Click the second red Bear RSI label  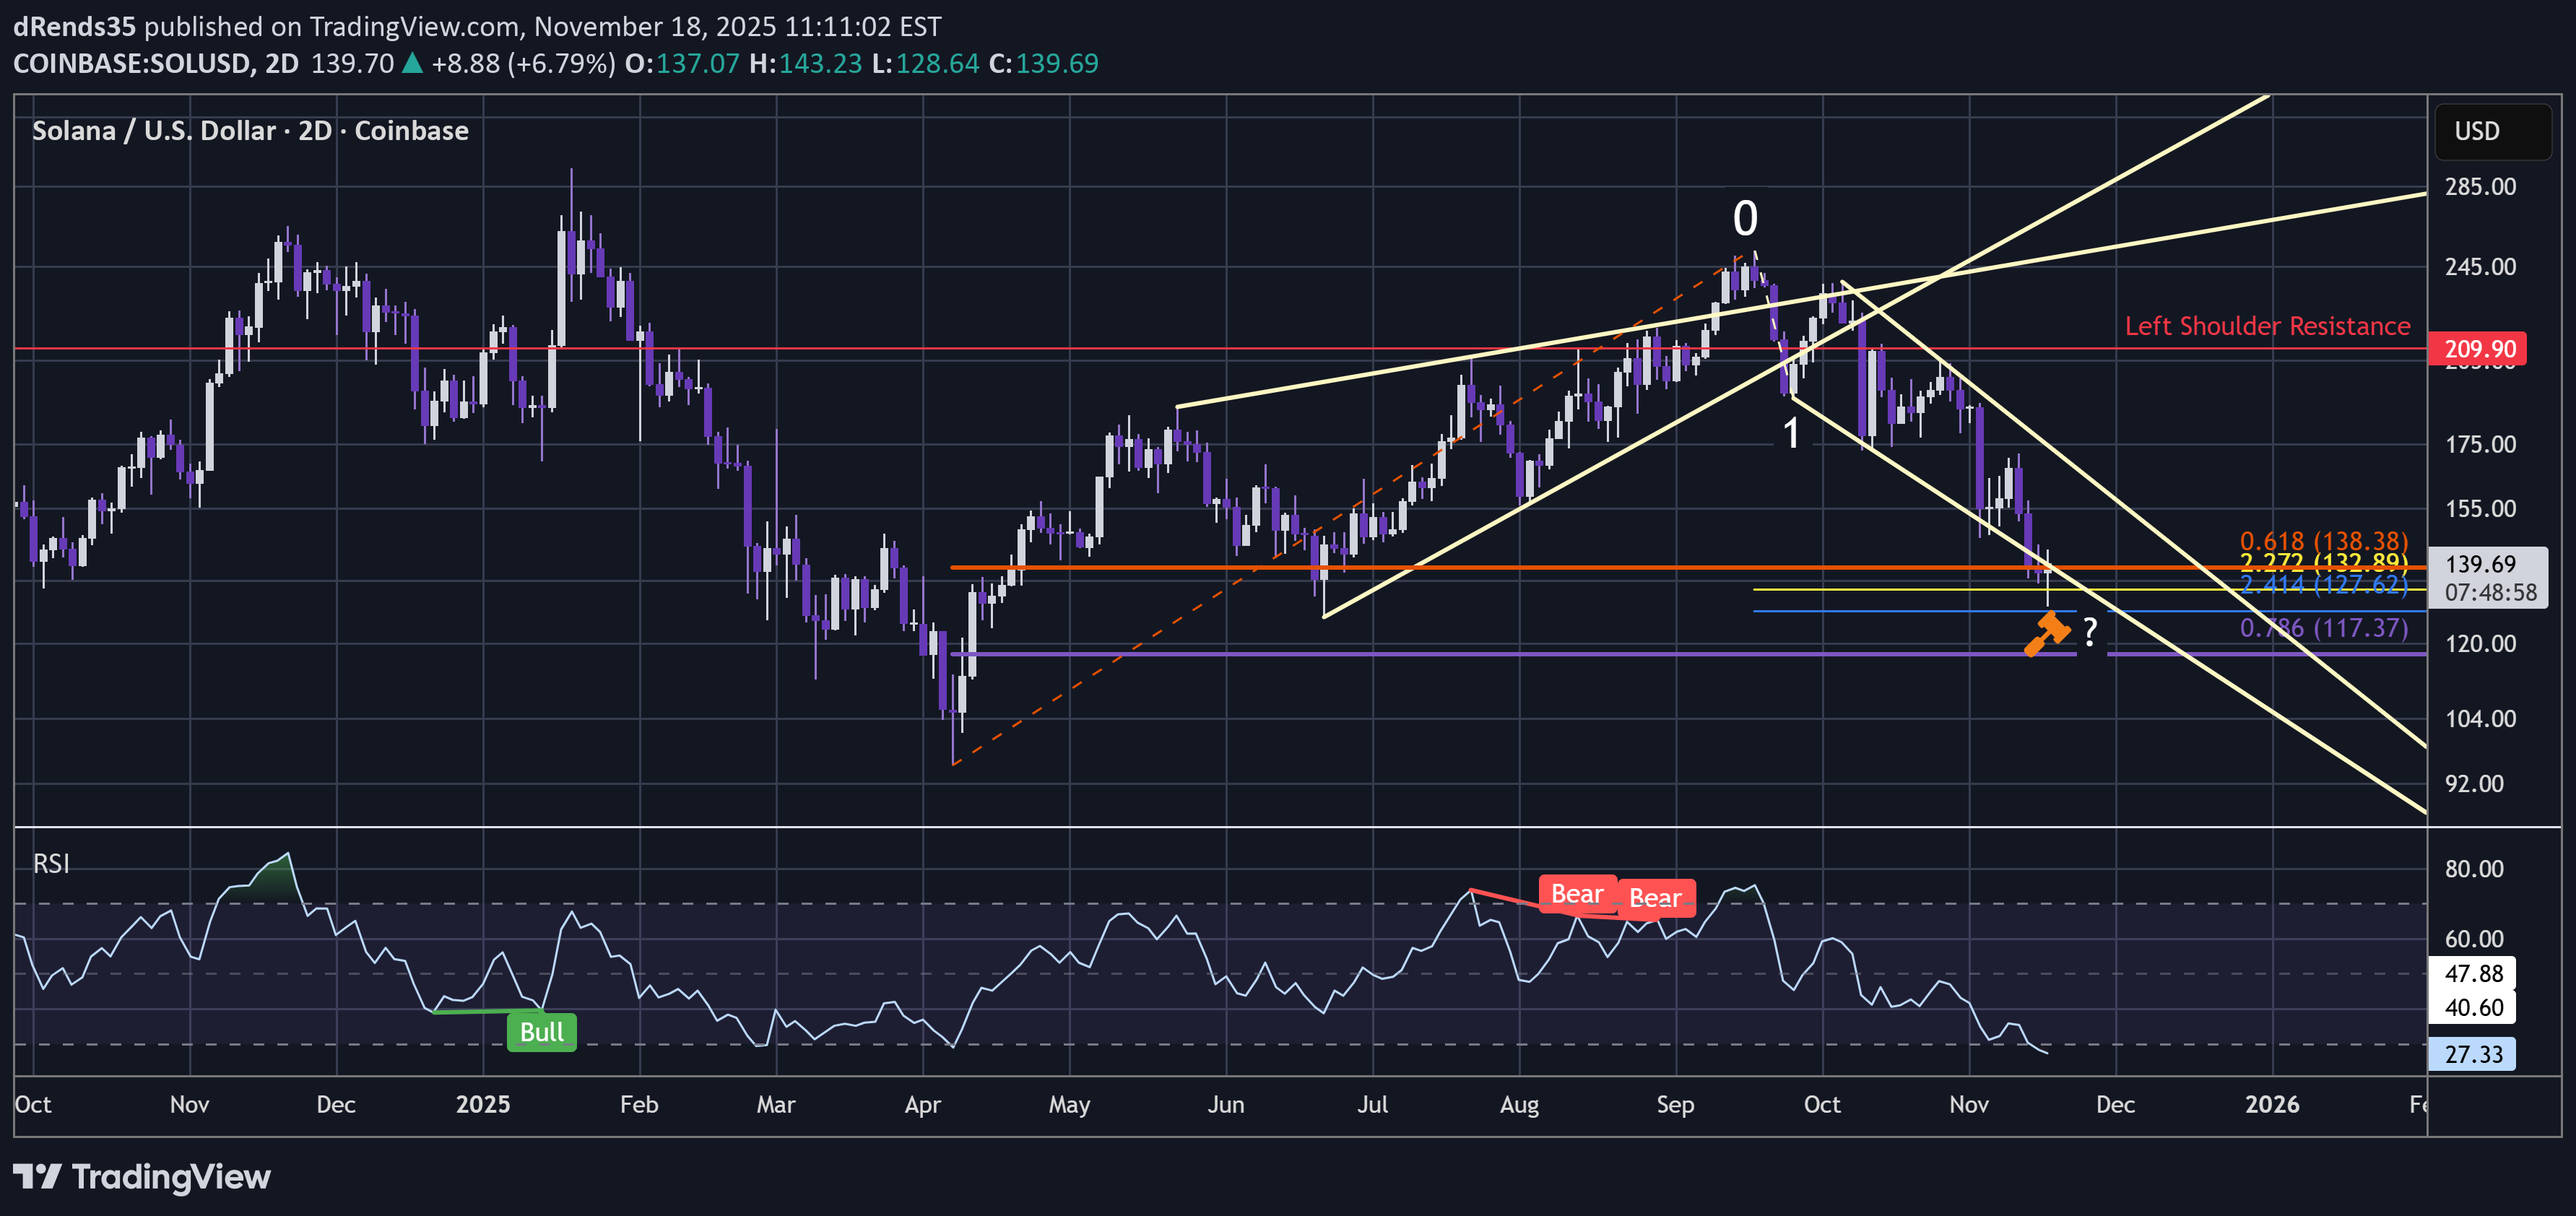1655,898
